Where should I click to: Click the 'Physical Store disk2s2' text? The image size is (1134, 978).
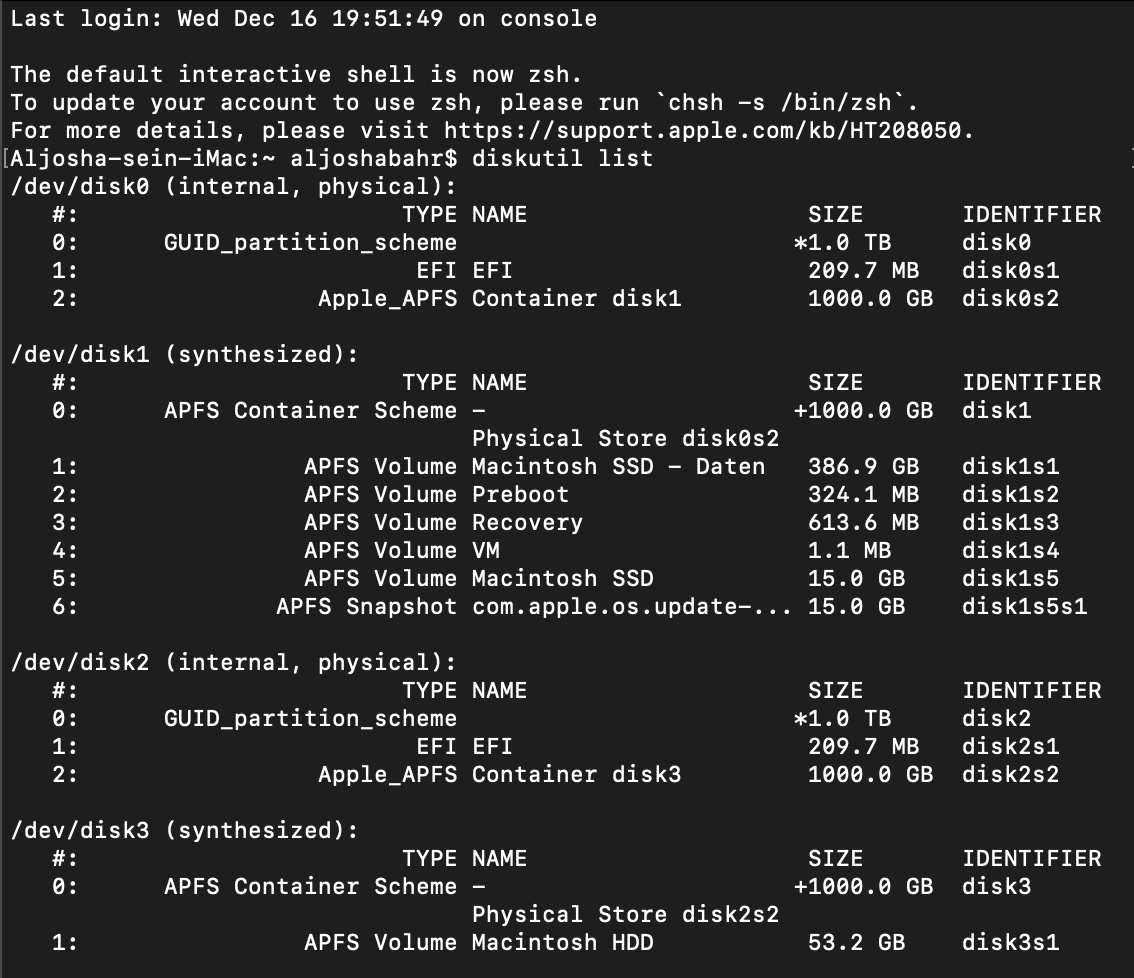point(625,914)
